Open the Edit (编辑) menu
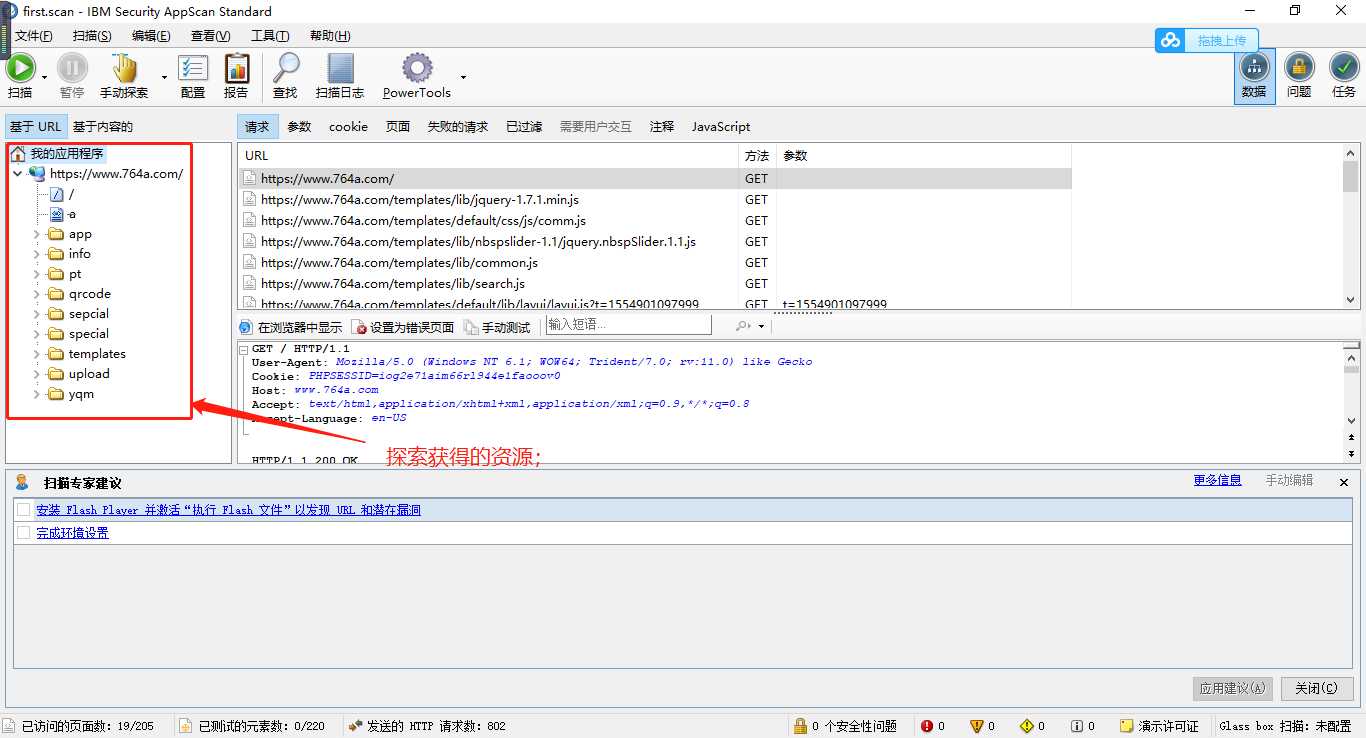 click(x=151, y=36)
